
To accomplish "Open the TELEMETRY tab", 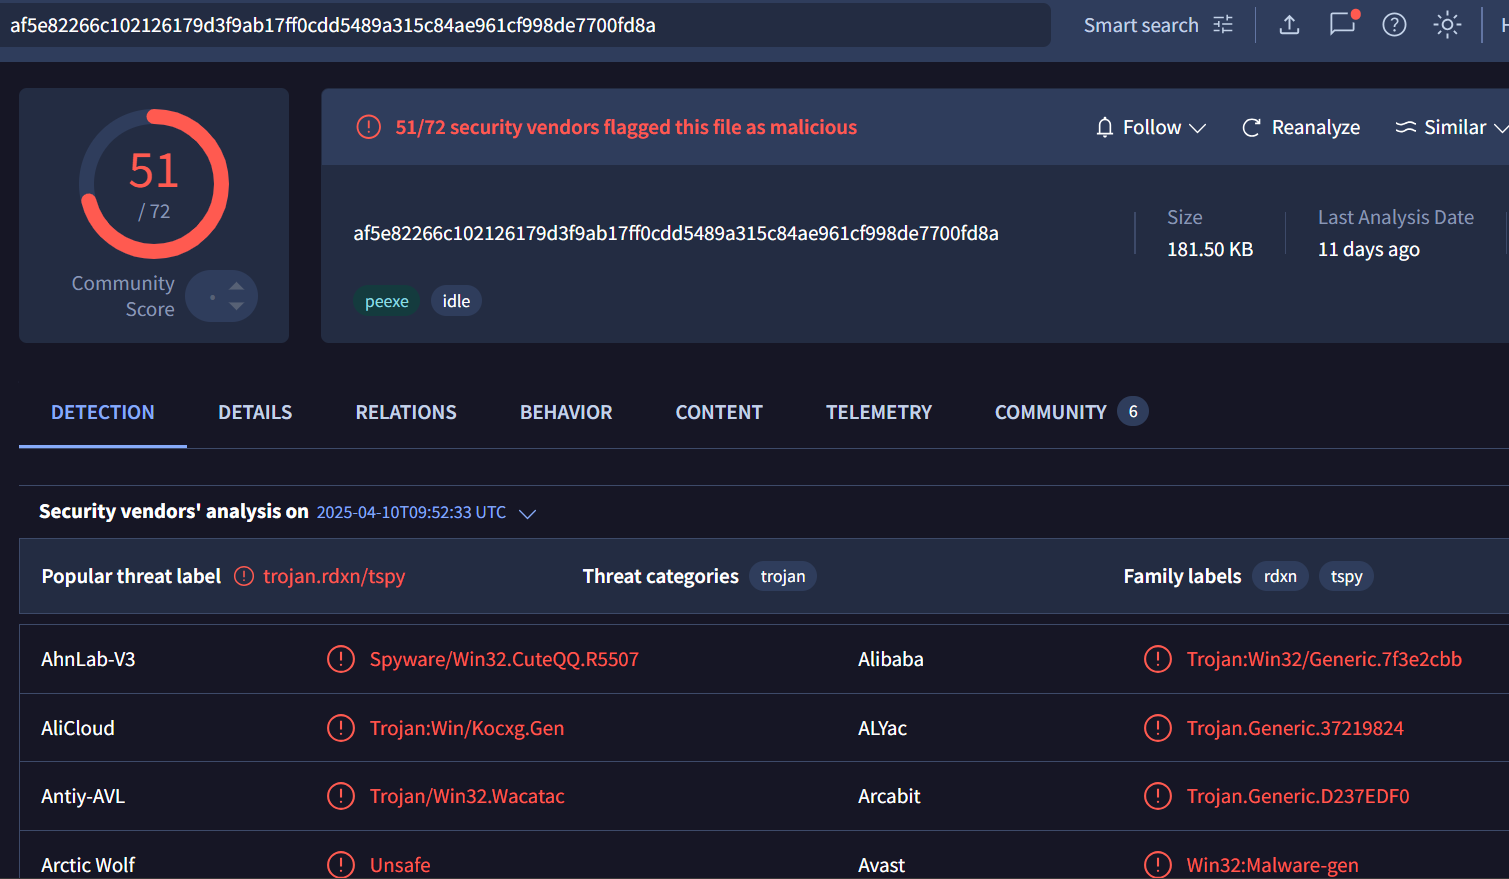I will (x=879, y=412).
